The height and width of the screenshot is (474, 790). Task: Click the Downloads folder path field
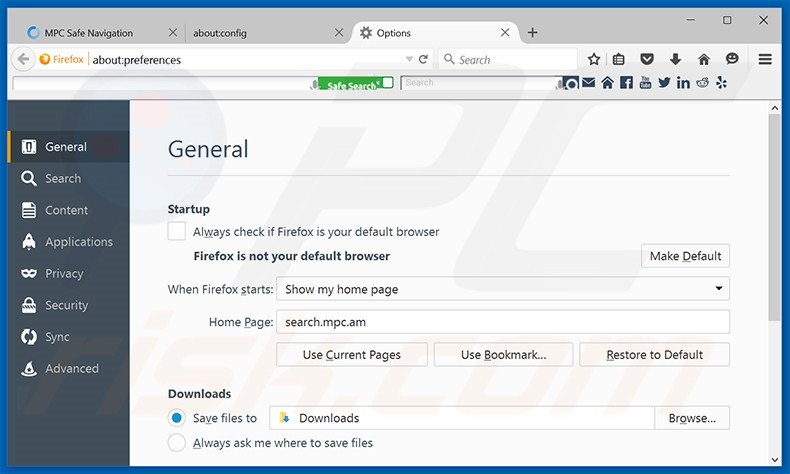(x=462, y=418)
